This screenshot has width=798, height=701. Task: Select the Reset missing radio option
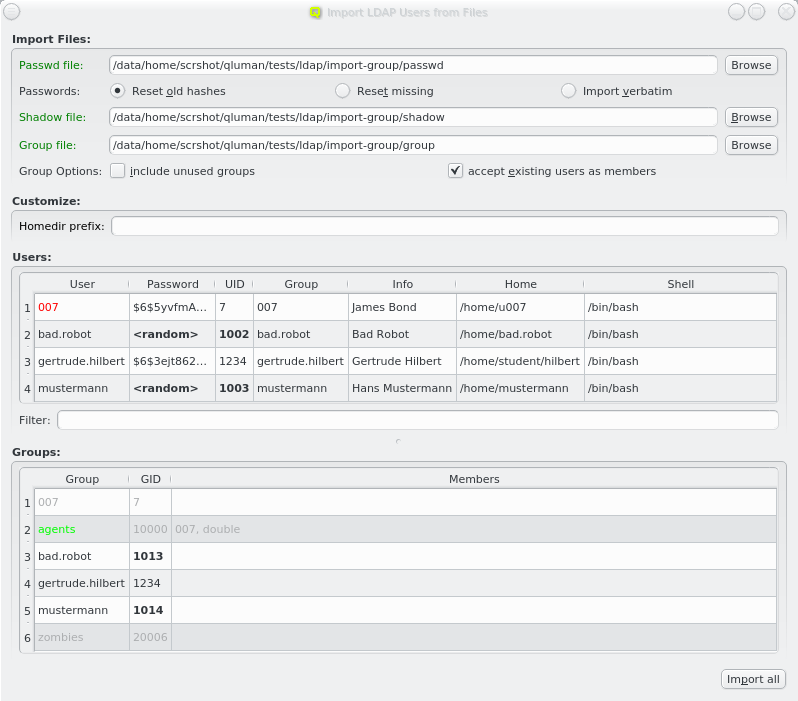(x=343, y=91)
